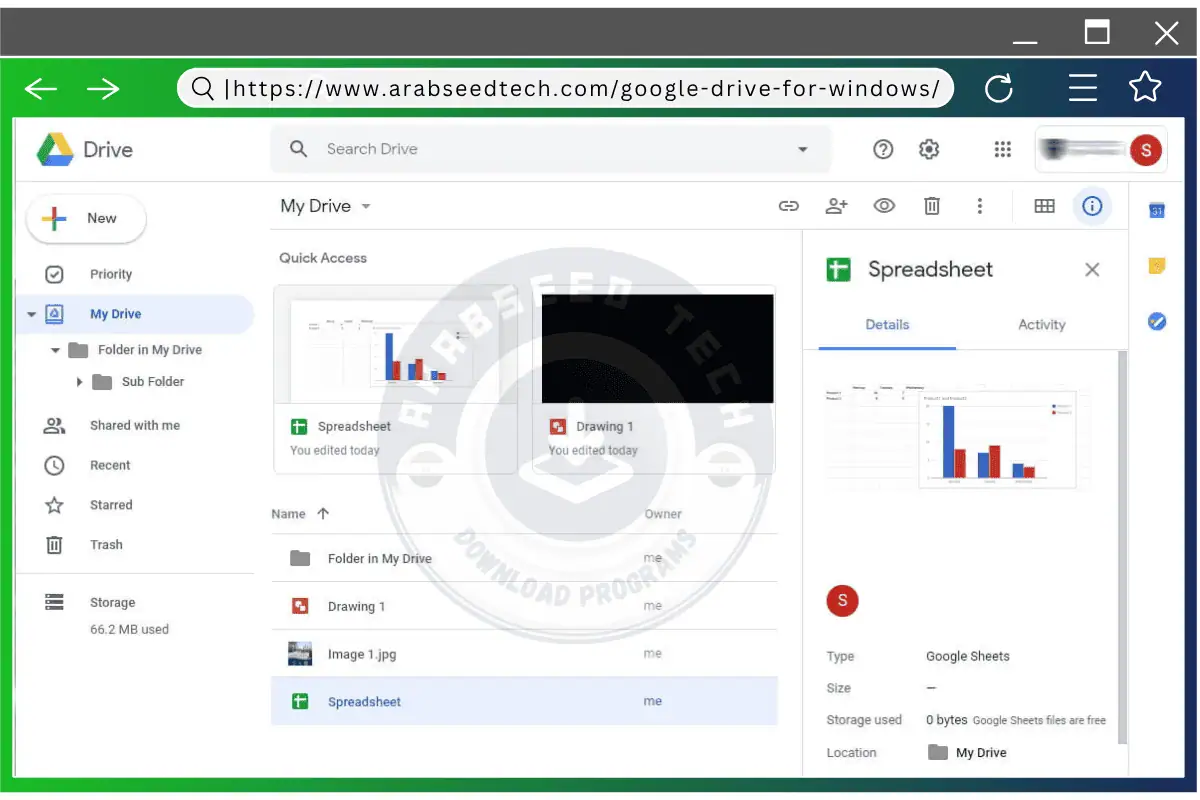This screenshot has width=1200, height=800.
Task: Toggle the view details info button
Action: click(x=1092, y=206)
